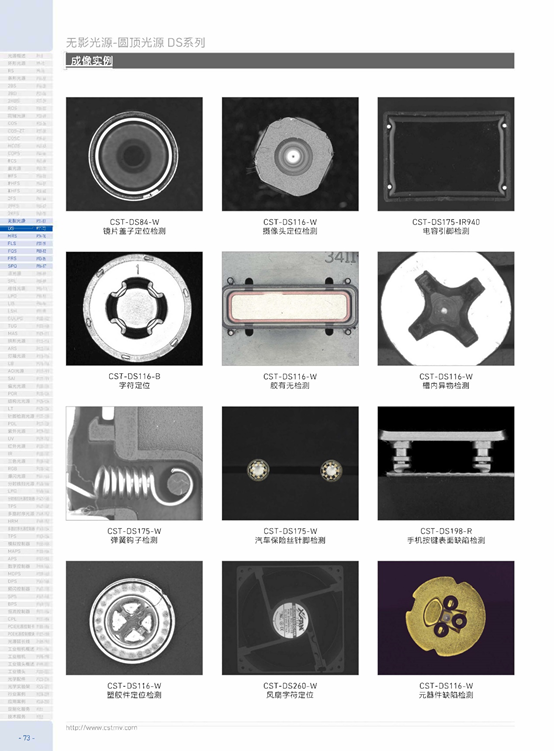
Task: Click the CST-DS198-R phone button image
Action: tap(446, 463)
